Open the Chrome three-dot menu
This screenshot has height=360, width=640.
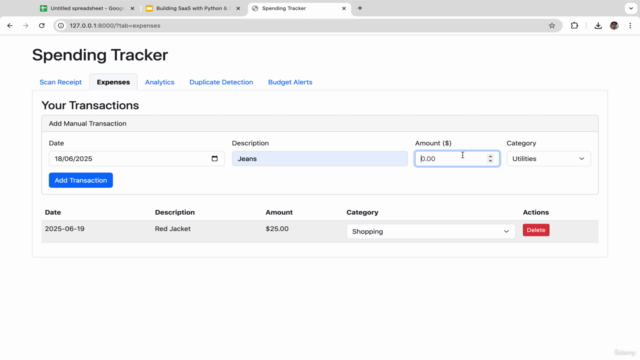(630, 26)
